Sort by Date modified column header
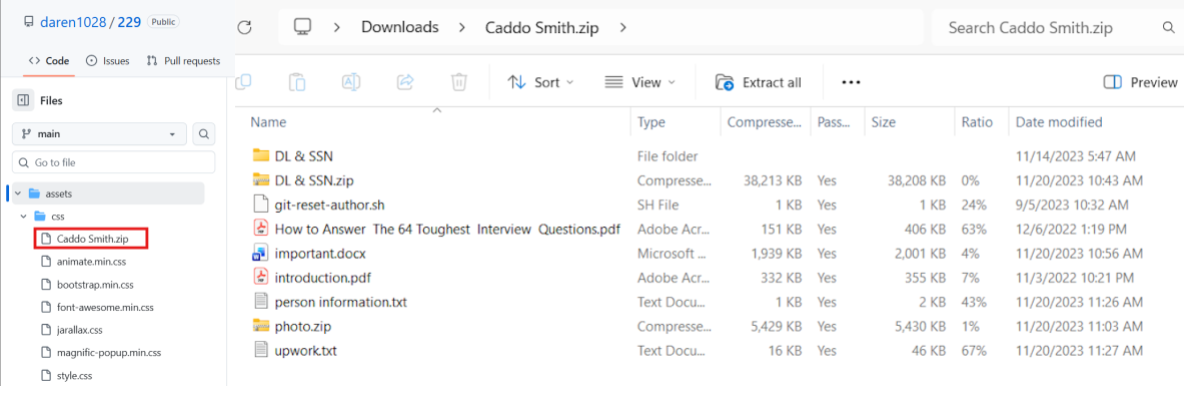1184x403 pixels. click(x=1059, y=122)
